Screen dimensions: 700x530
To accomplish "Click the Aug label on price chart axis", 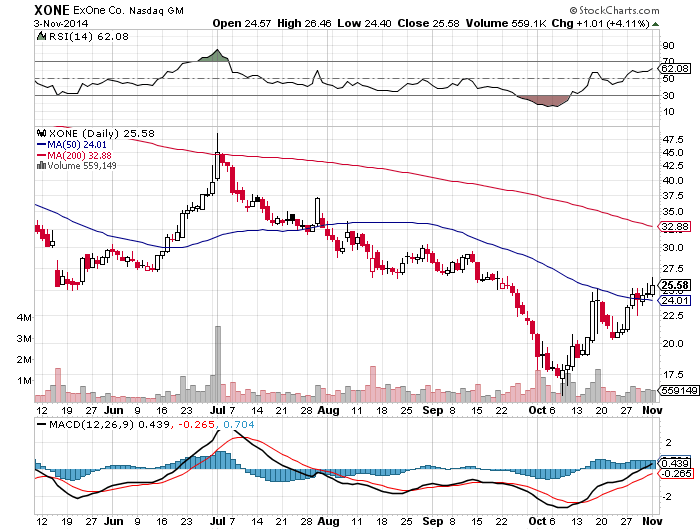I will pyautogui.click(x=328, y=410).
